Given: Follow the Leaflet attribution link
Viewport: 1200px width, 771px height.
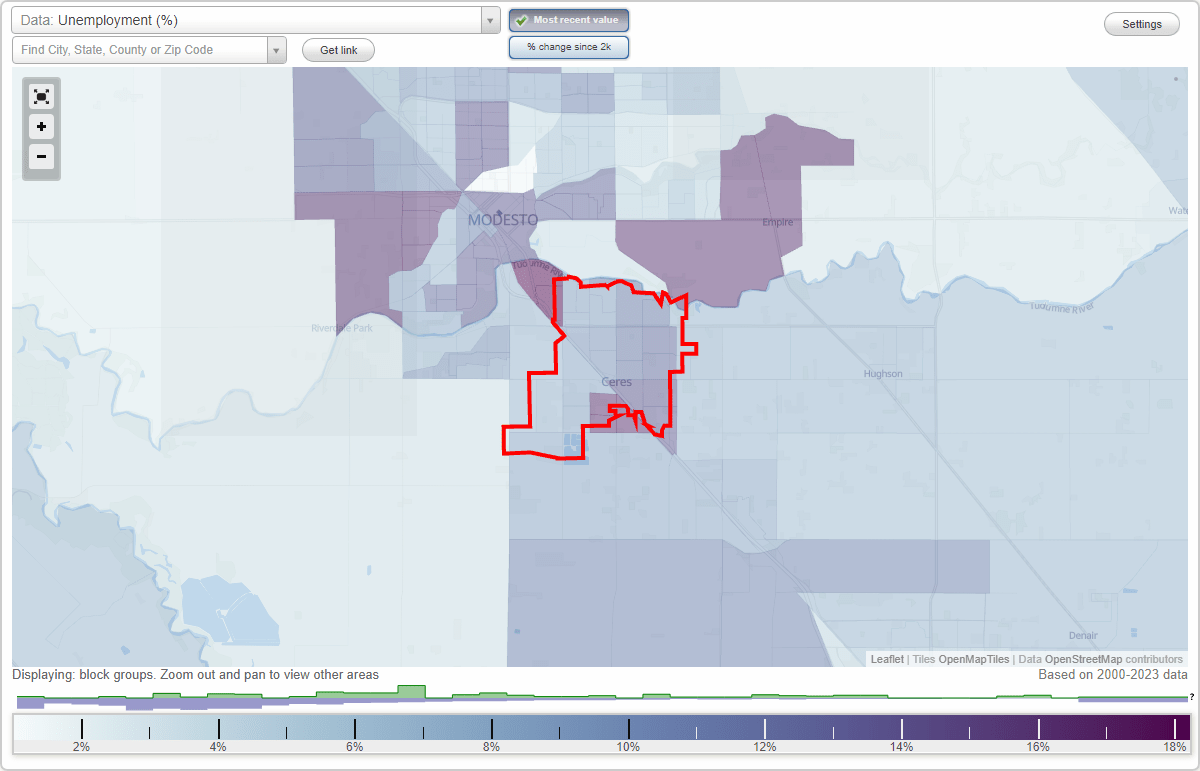Looking at the screenshot, I should pos(886,659).
